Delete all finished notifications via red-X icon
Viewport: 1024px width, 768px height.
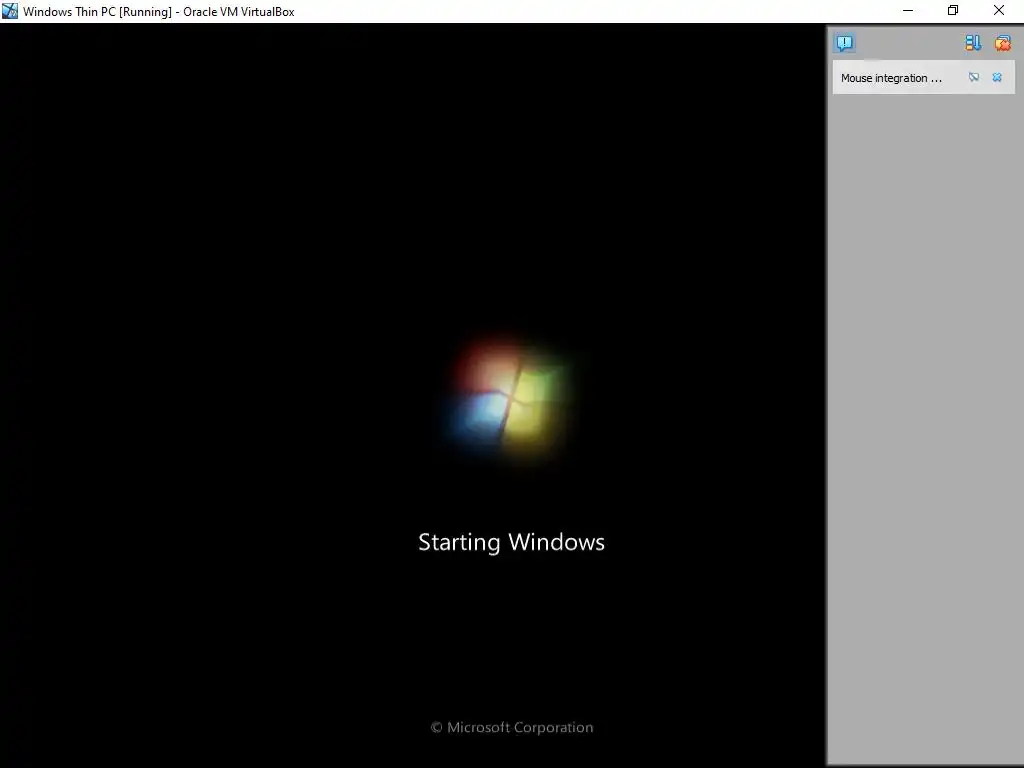1002,43
